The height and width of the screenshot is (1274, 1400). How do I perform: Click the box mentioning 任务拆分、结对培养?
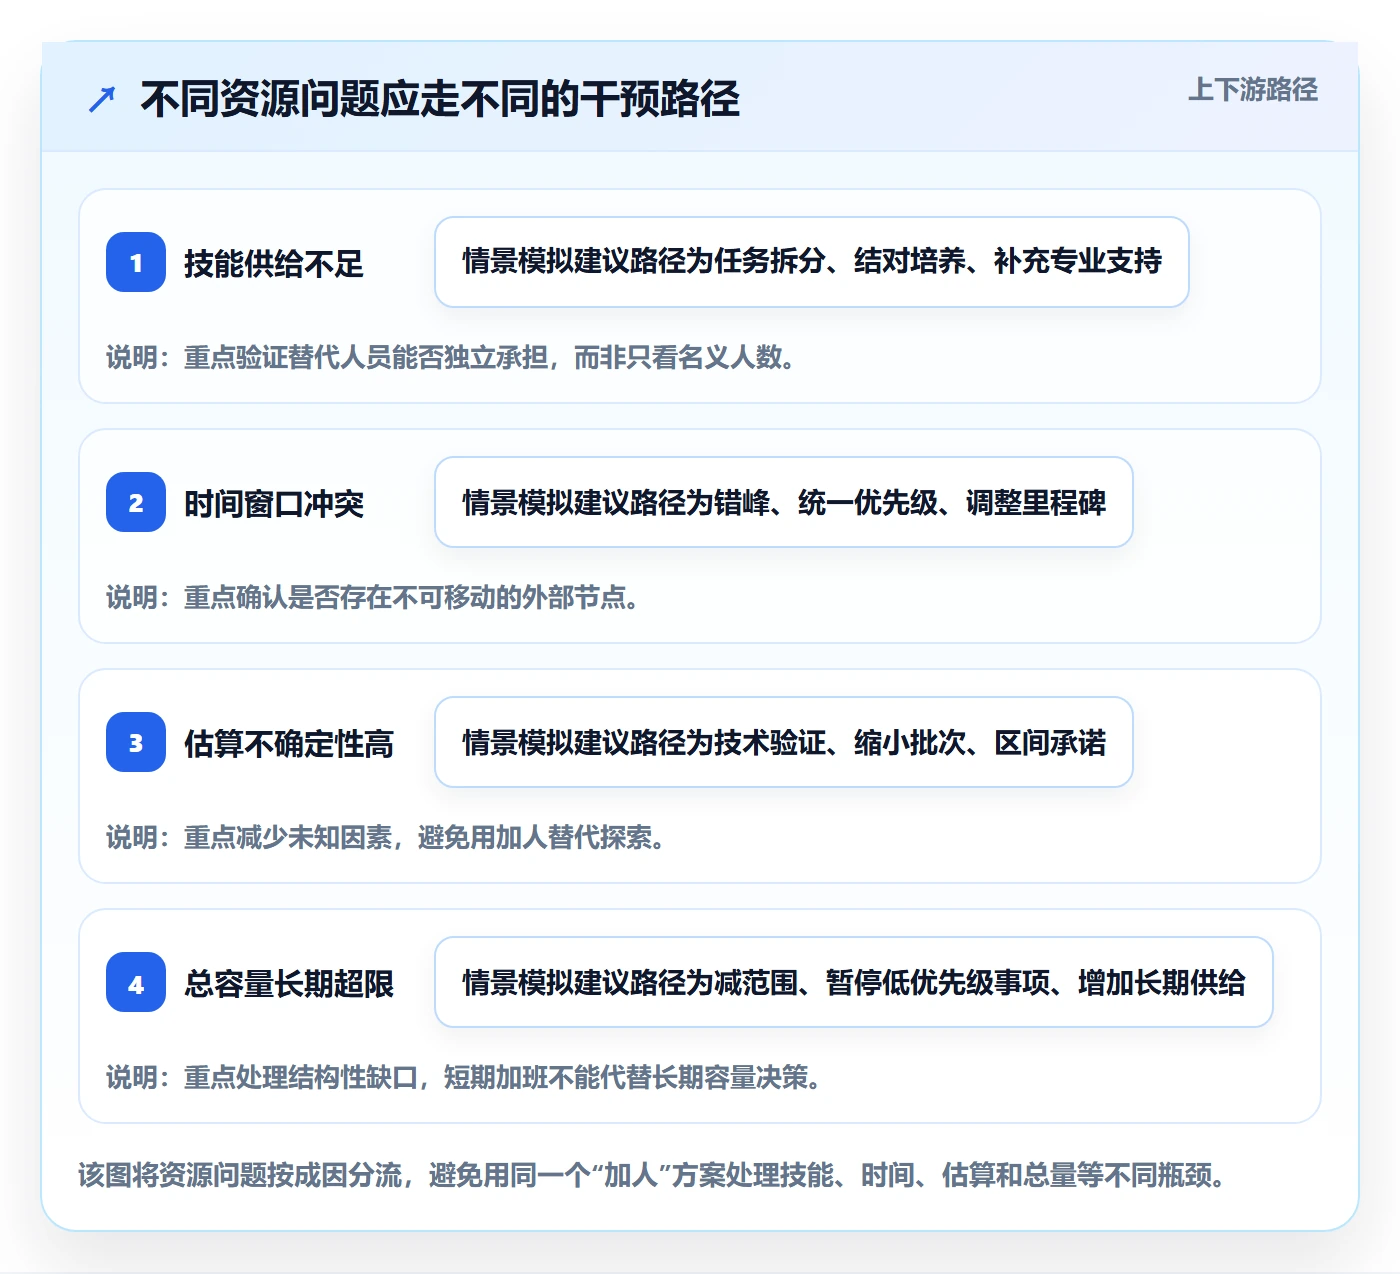click(x=812, y=262)
